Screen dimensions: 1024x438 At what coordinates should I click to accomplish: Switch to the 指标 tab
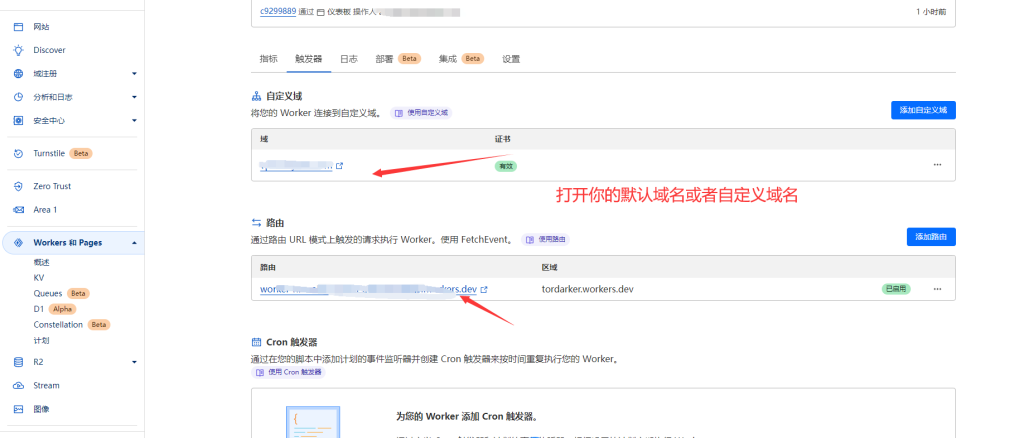click(x=268, y=59)
